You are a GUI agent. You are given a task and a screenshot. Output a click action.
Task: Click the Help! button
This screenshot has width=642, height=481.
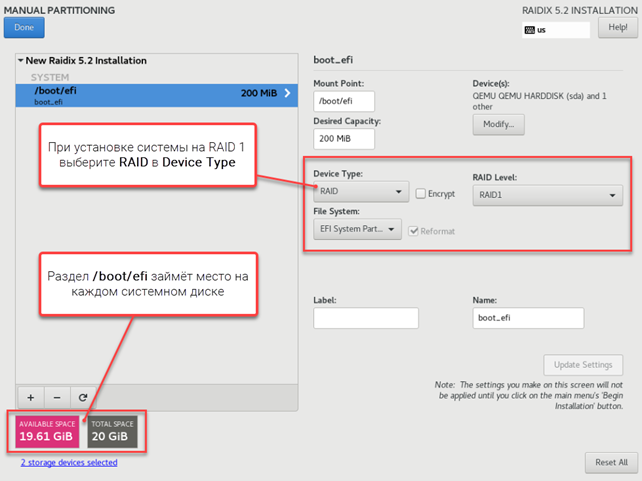613,28
